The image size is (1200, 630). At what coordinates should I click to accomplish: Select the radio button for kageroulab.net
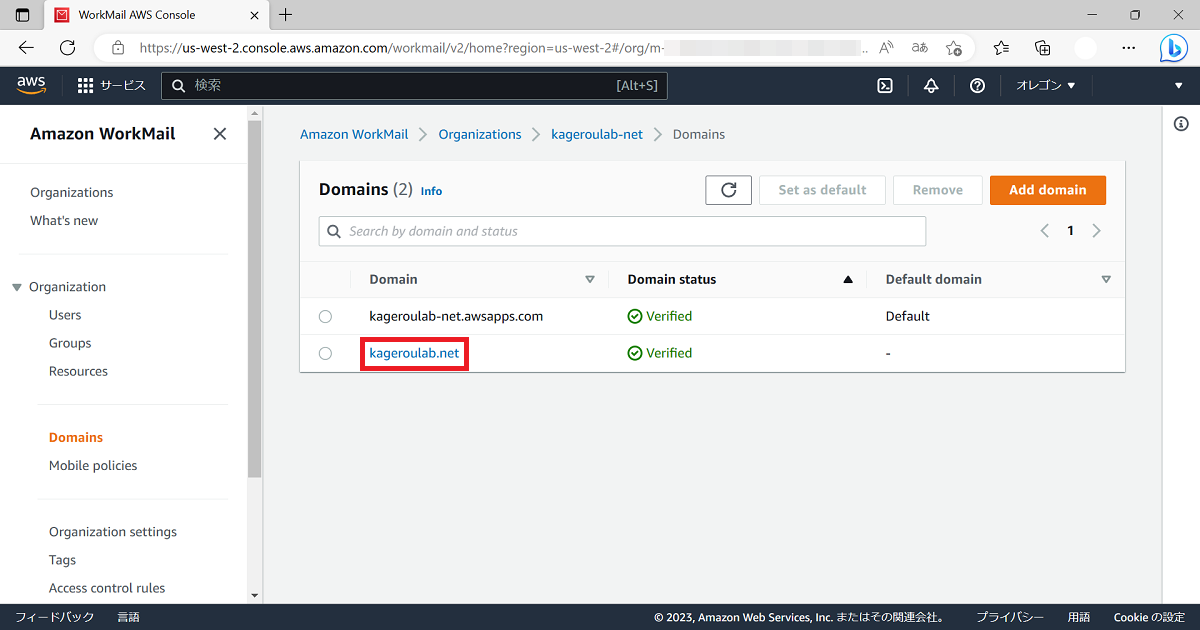click(x=325, y=352)
